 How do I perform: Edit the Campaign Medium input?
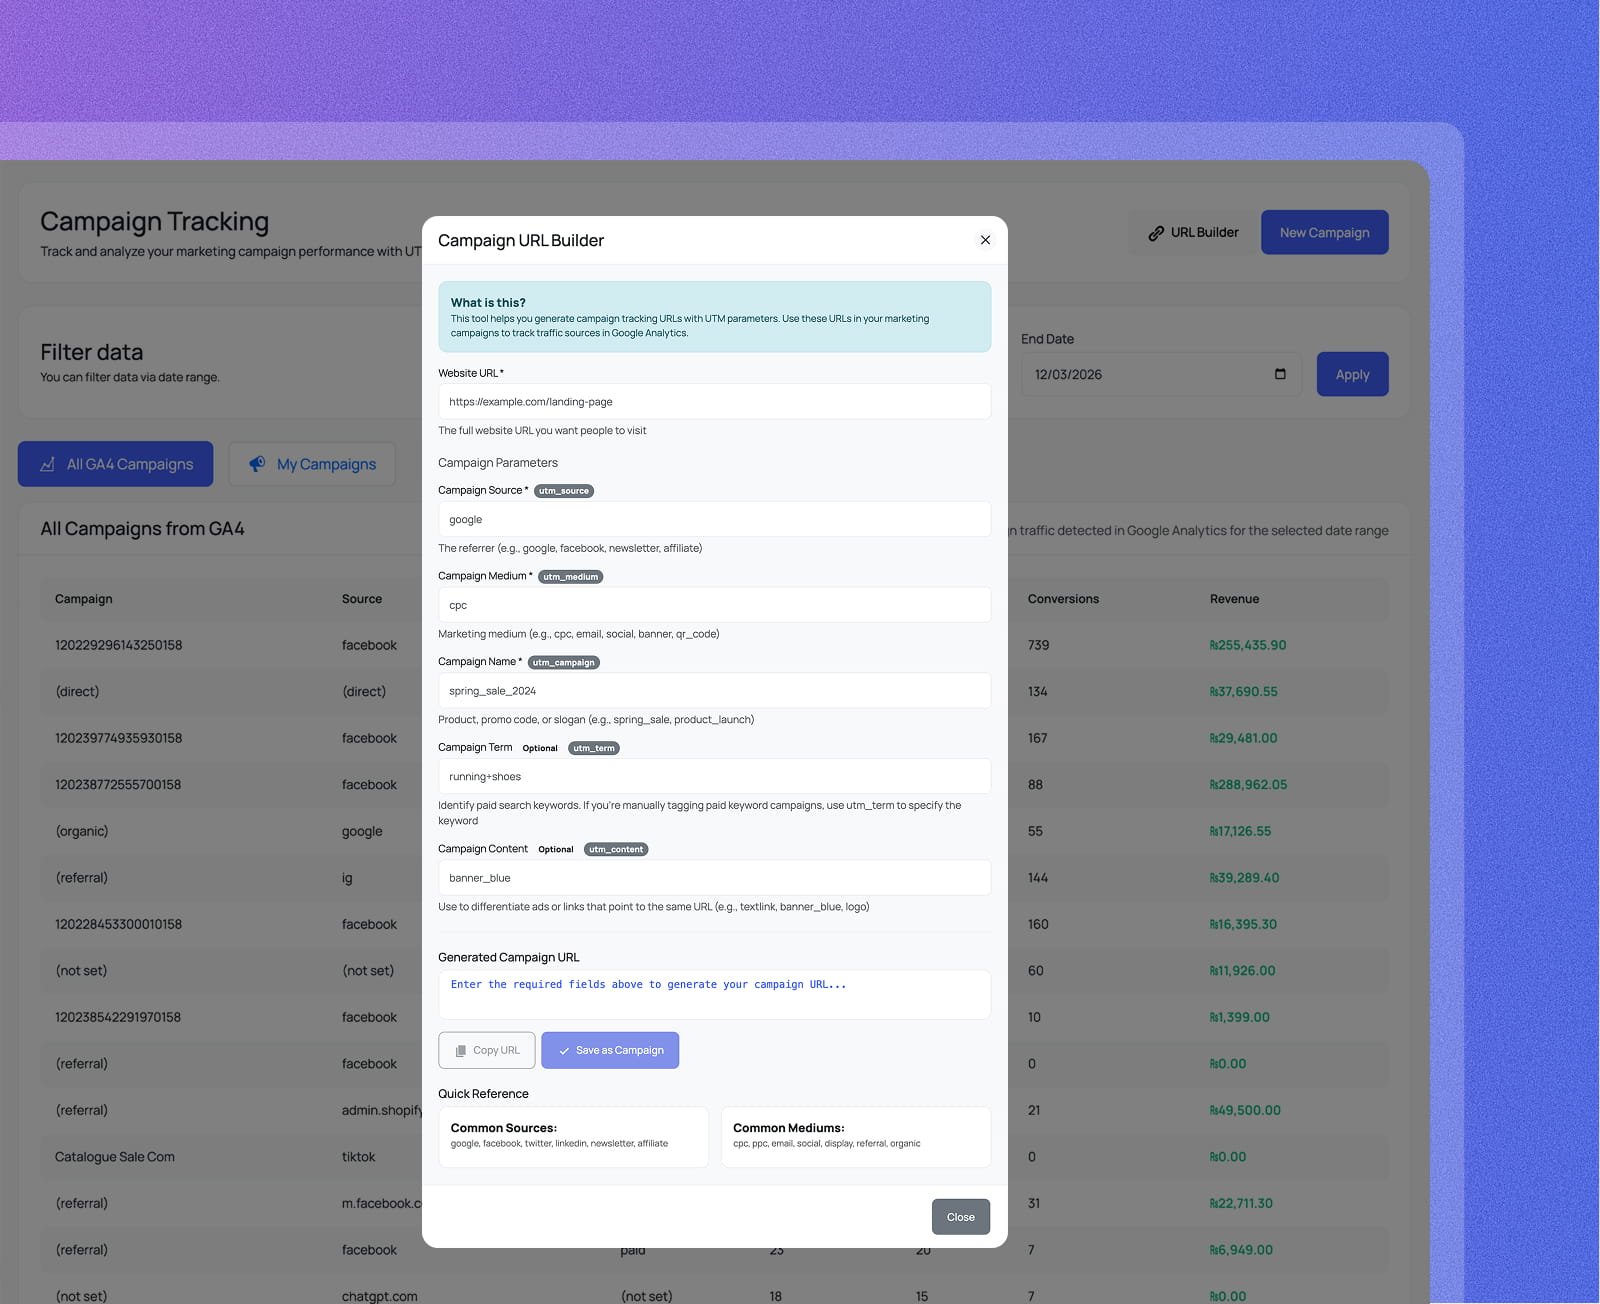(714, 605)
